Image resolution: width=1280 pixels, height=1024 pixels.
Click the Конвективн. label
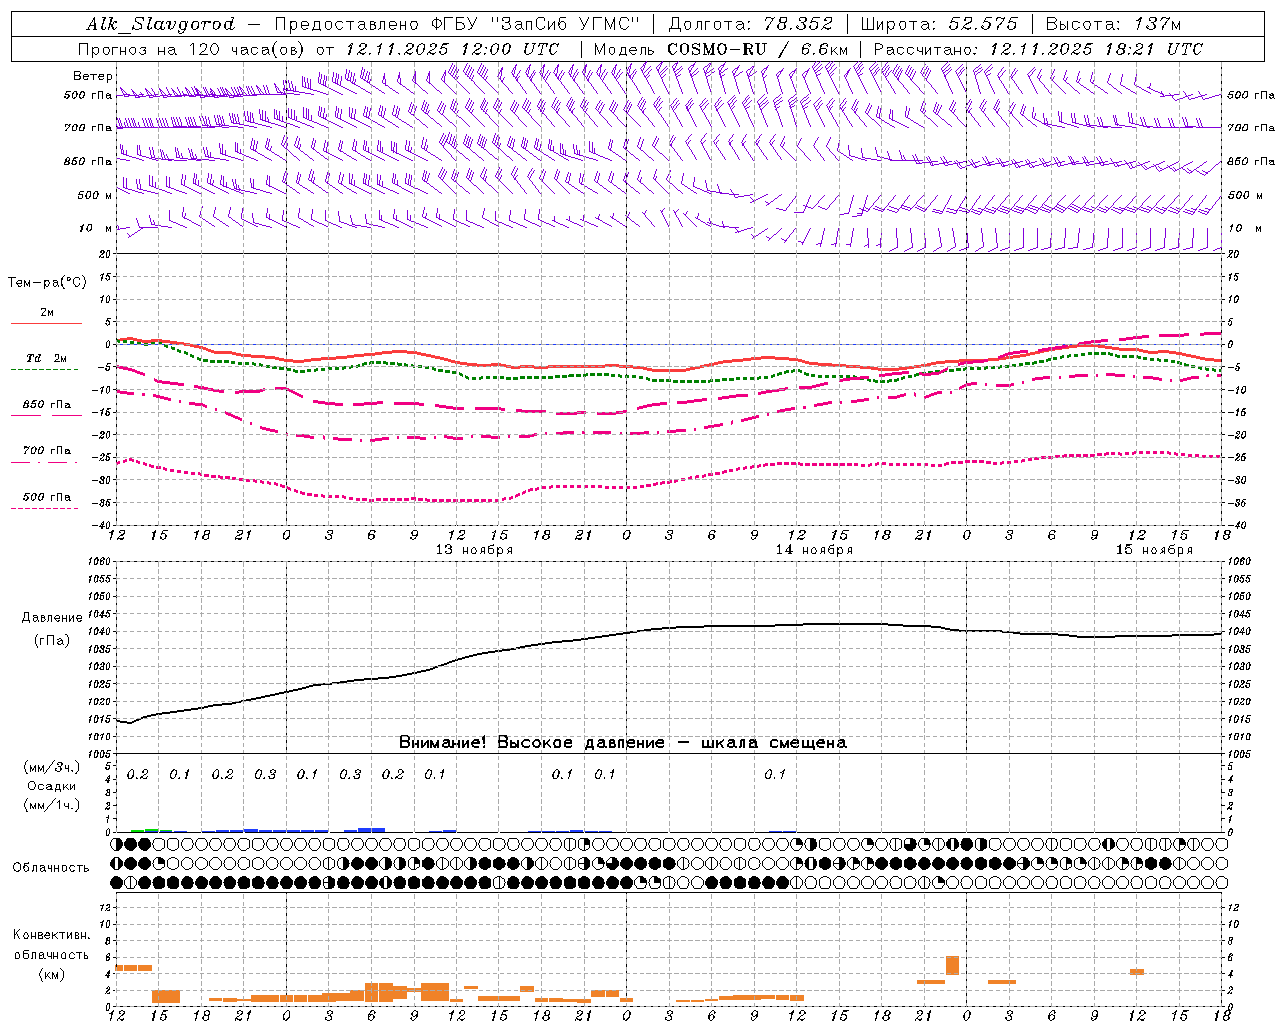point(51,935)
